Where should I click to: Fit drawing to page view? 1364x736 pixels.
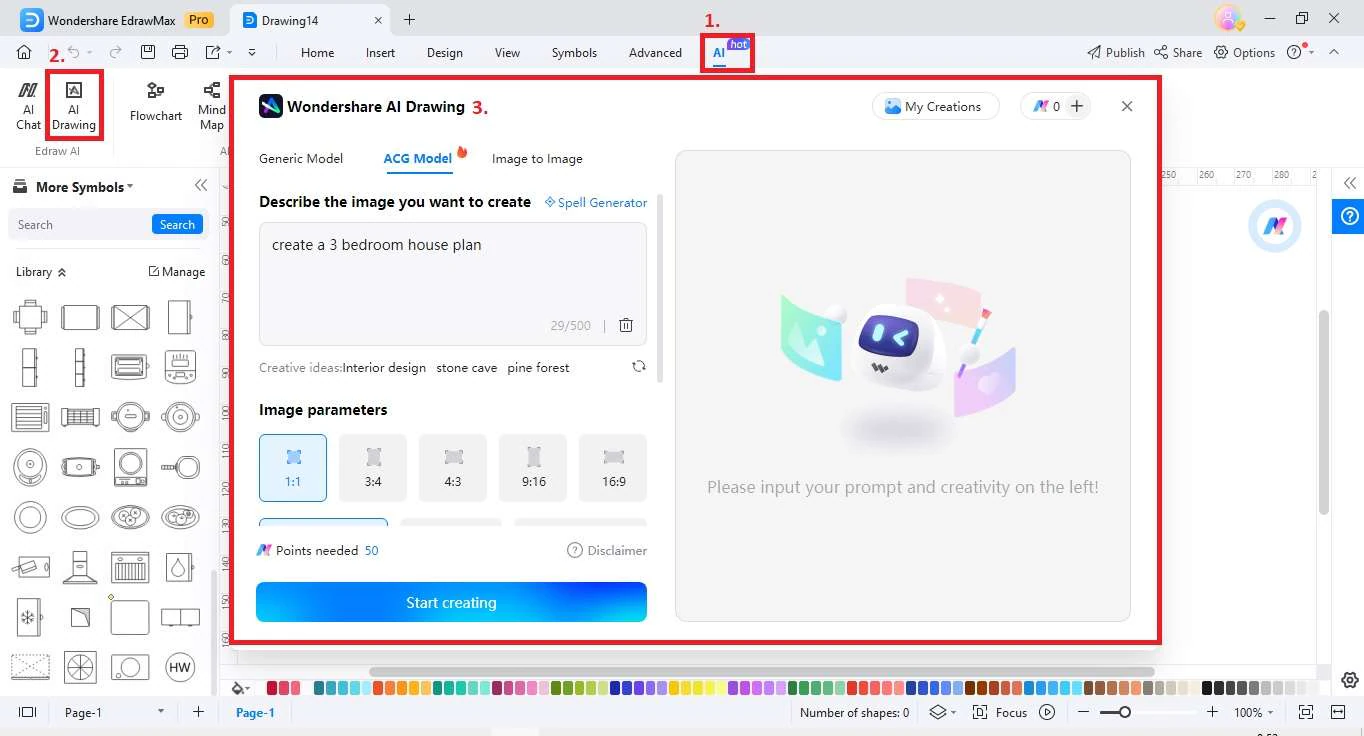(1305, 712)
